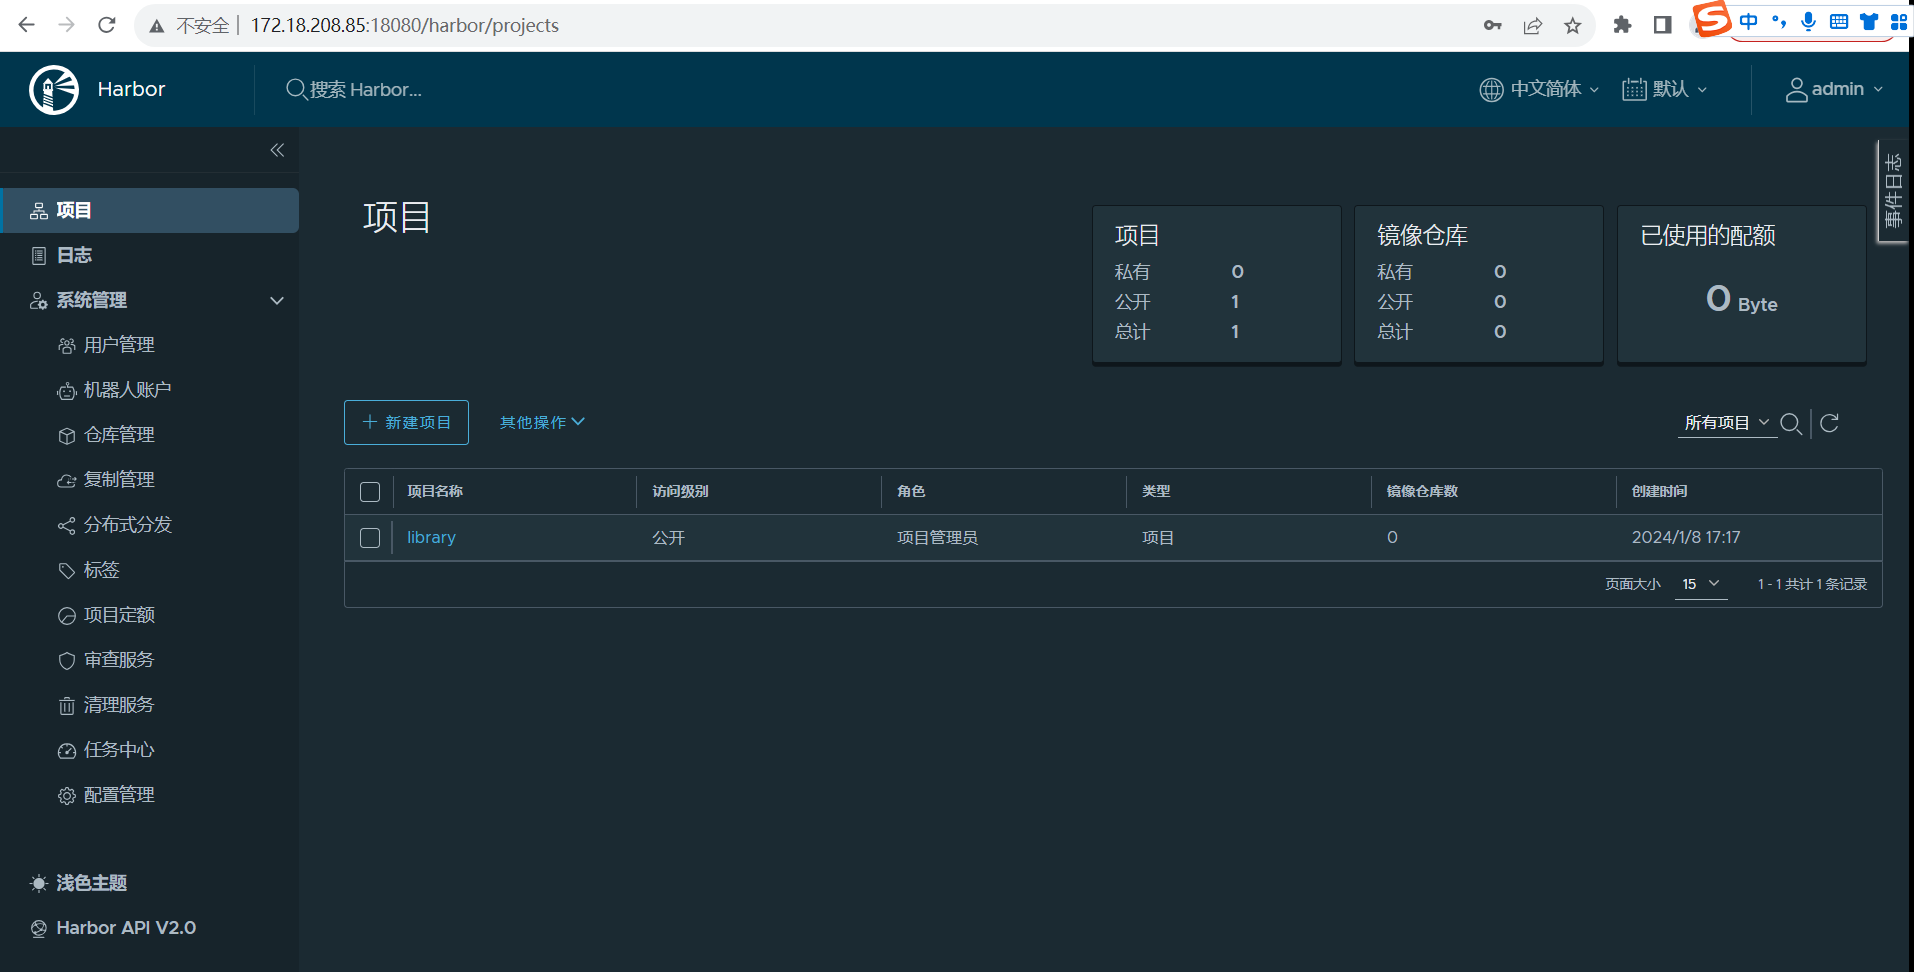1914x972 pixels.
Task: Bookmark this page with the star icon
Action: [1573, 25]
